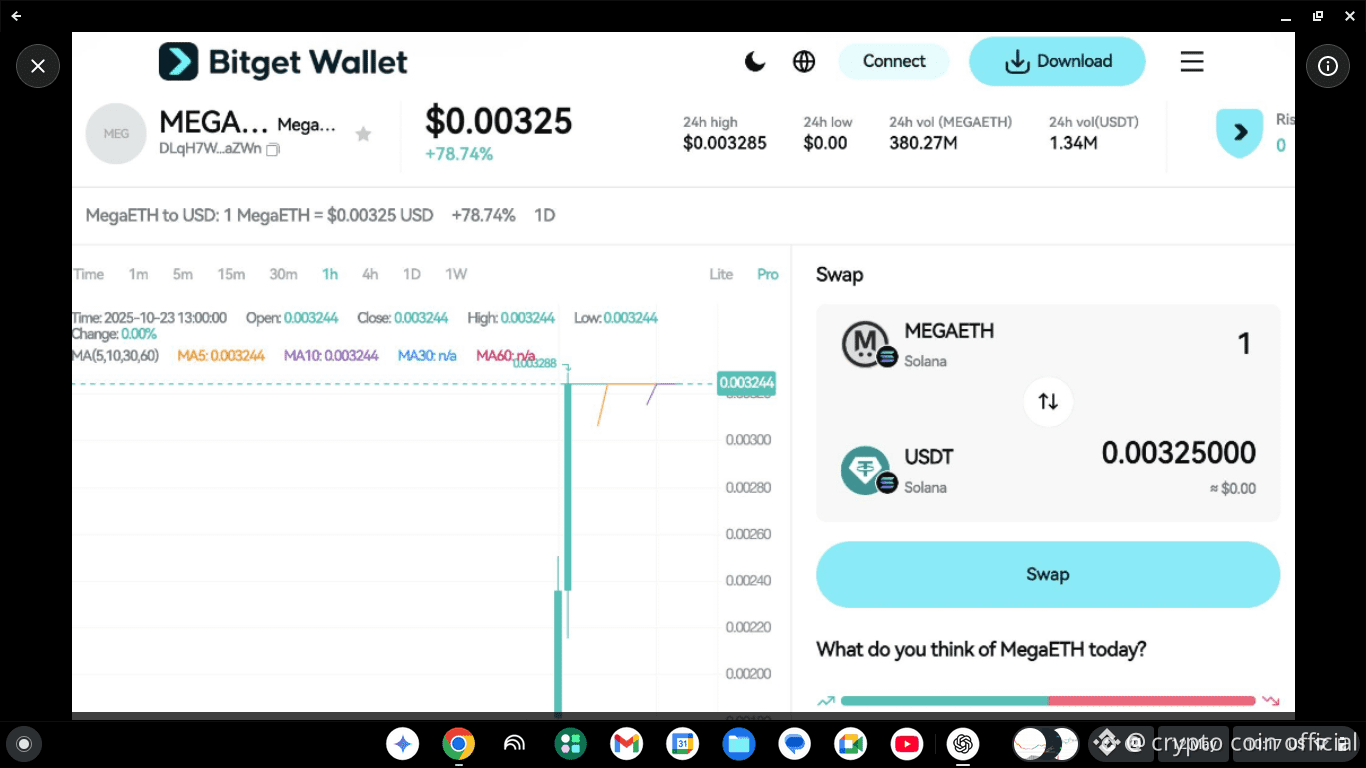
Task: Click the Bitget Wallet logo
Action: 283,62
